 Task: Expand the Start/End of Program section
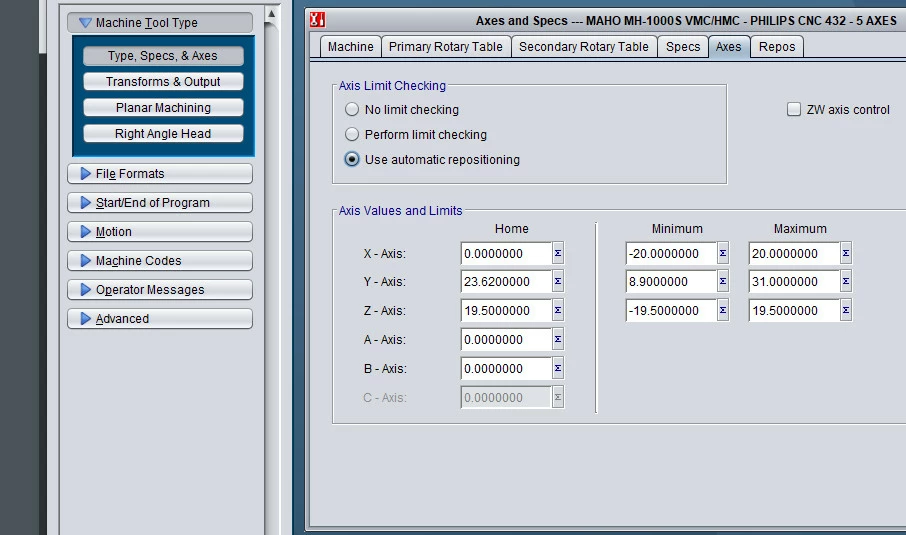[x=160, y=202]
